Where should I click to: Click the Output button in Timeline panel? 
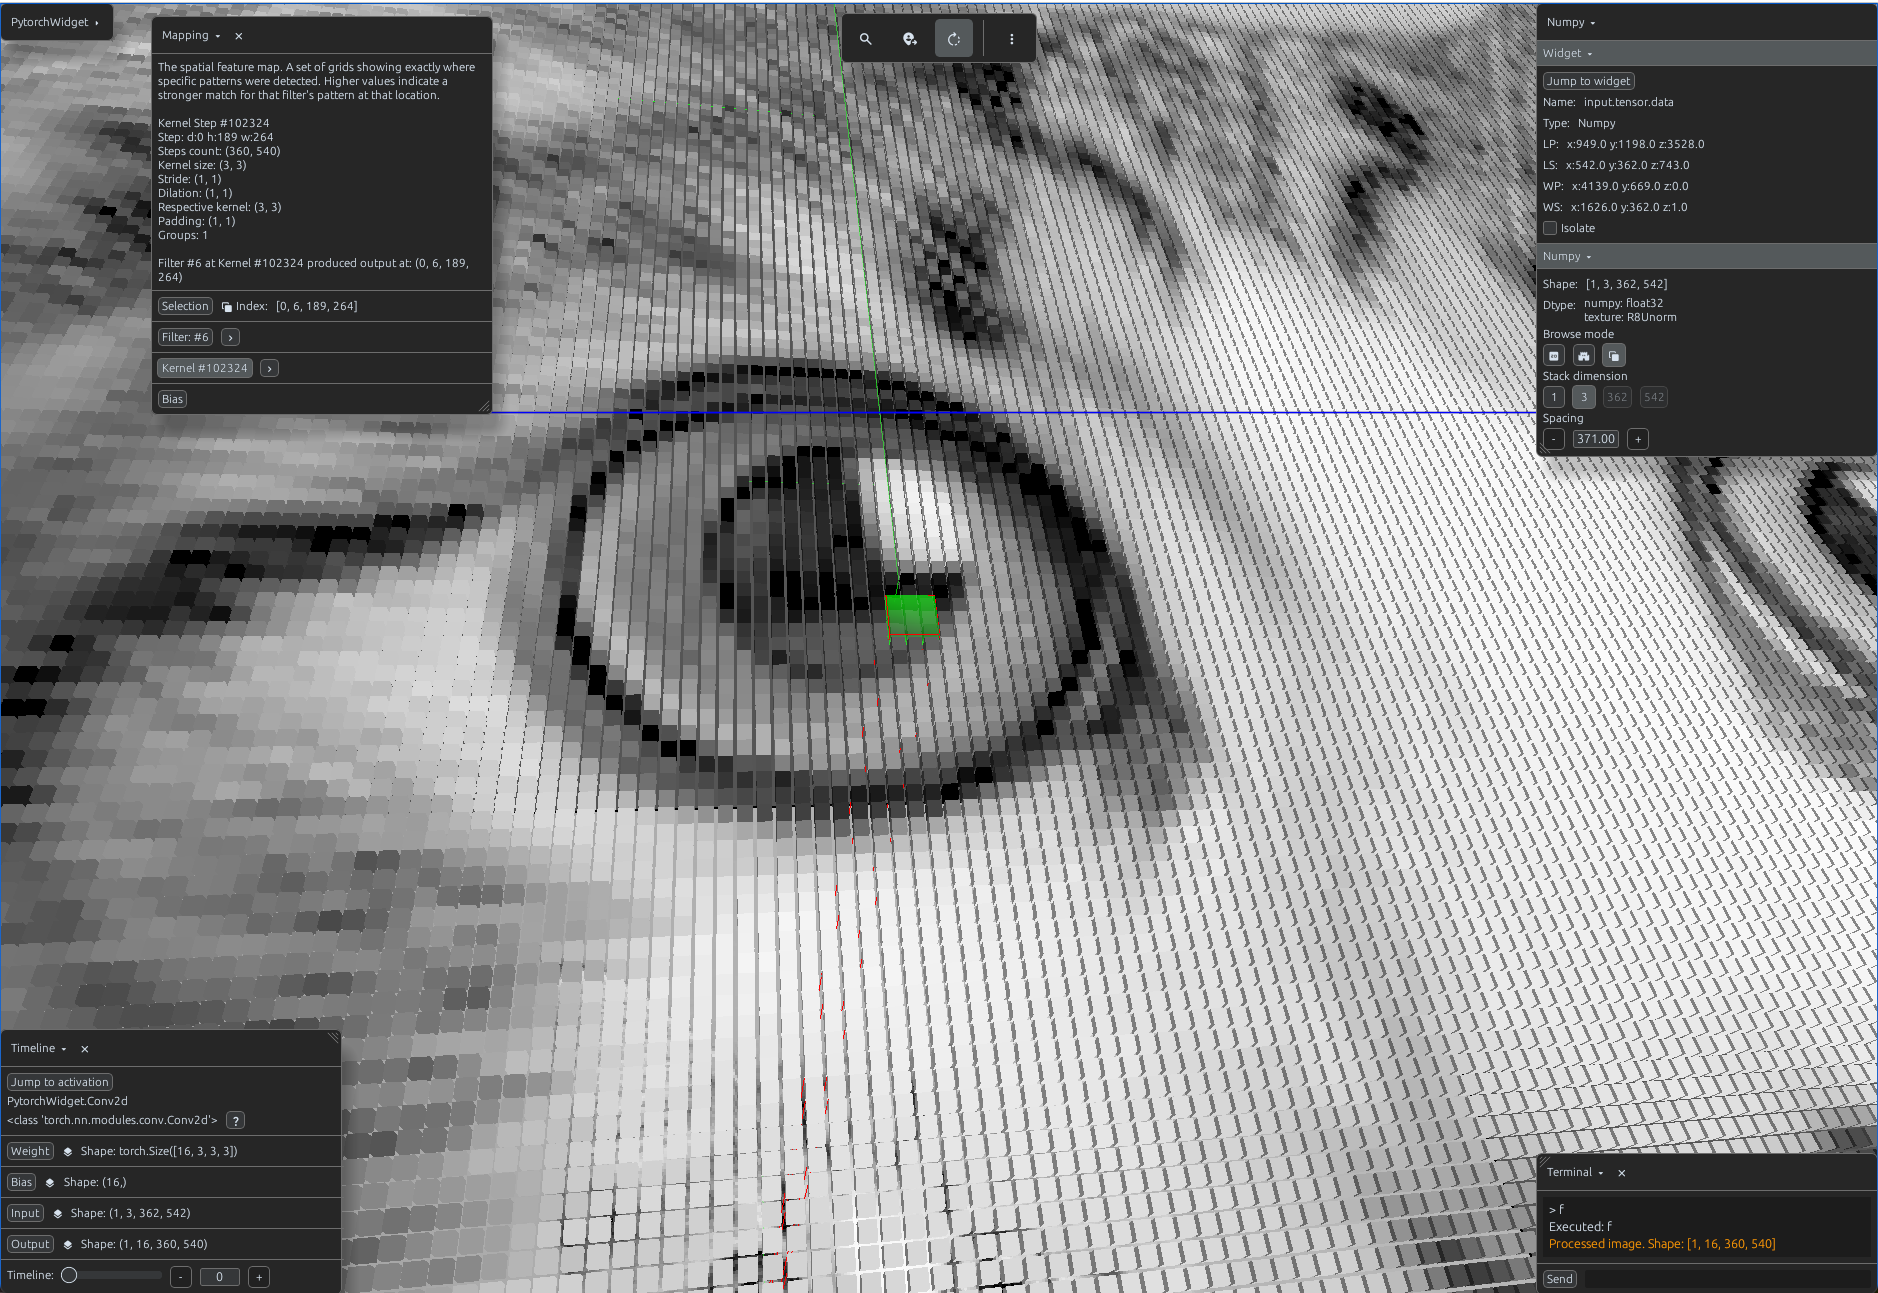(x=30, y=1245)
